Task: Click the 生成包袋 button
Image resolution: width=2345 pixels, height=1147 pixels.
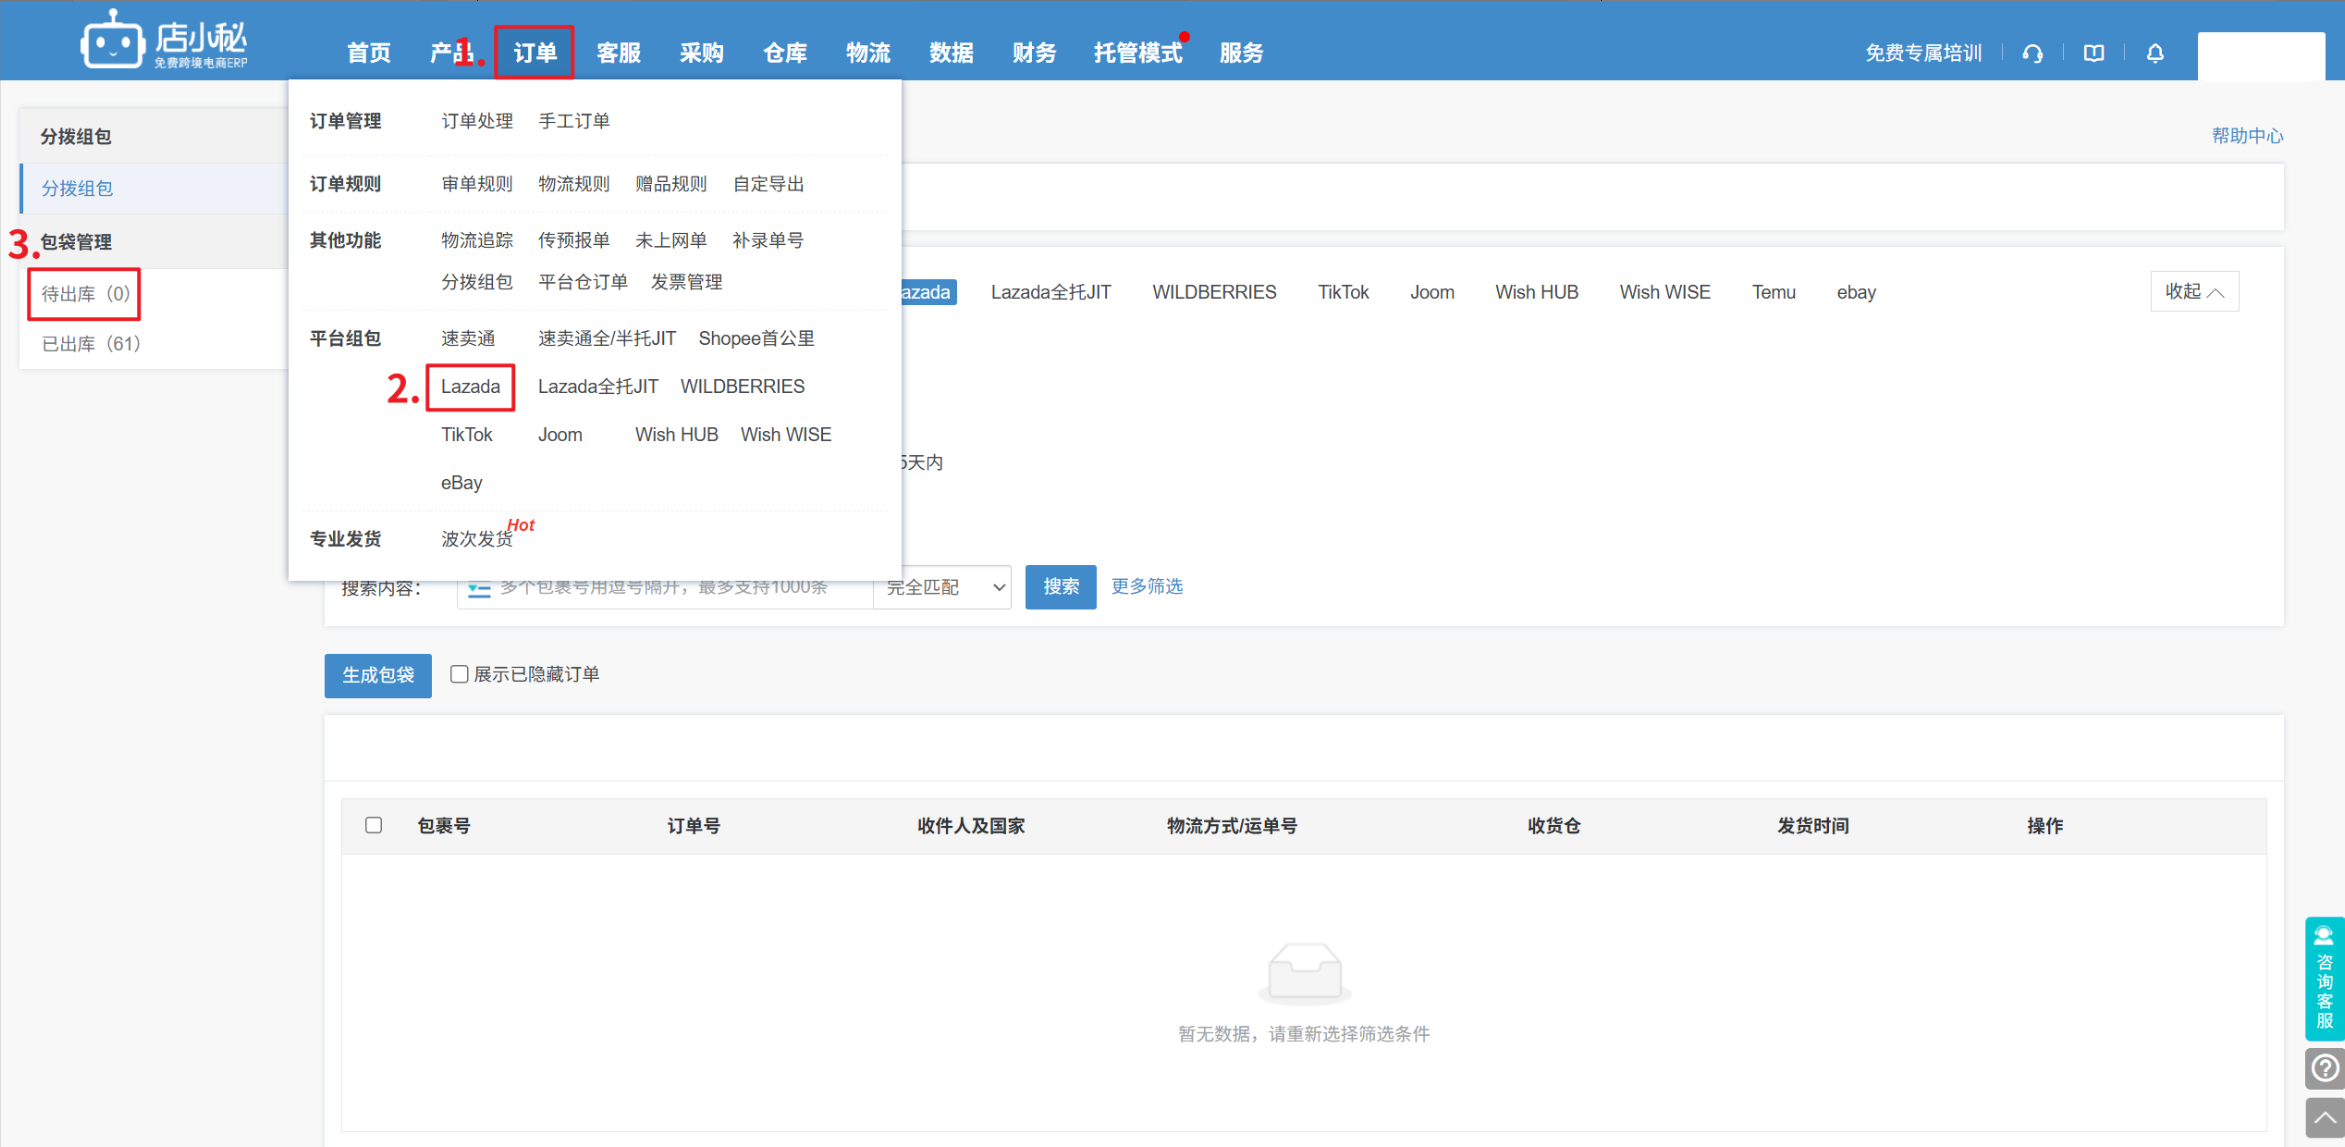Action: 378,675
